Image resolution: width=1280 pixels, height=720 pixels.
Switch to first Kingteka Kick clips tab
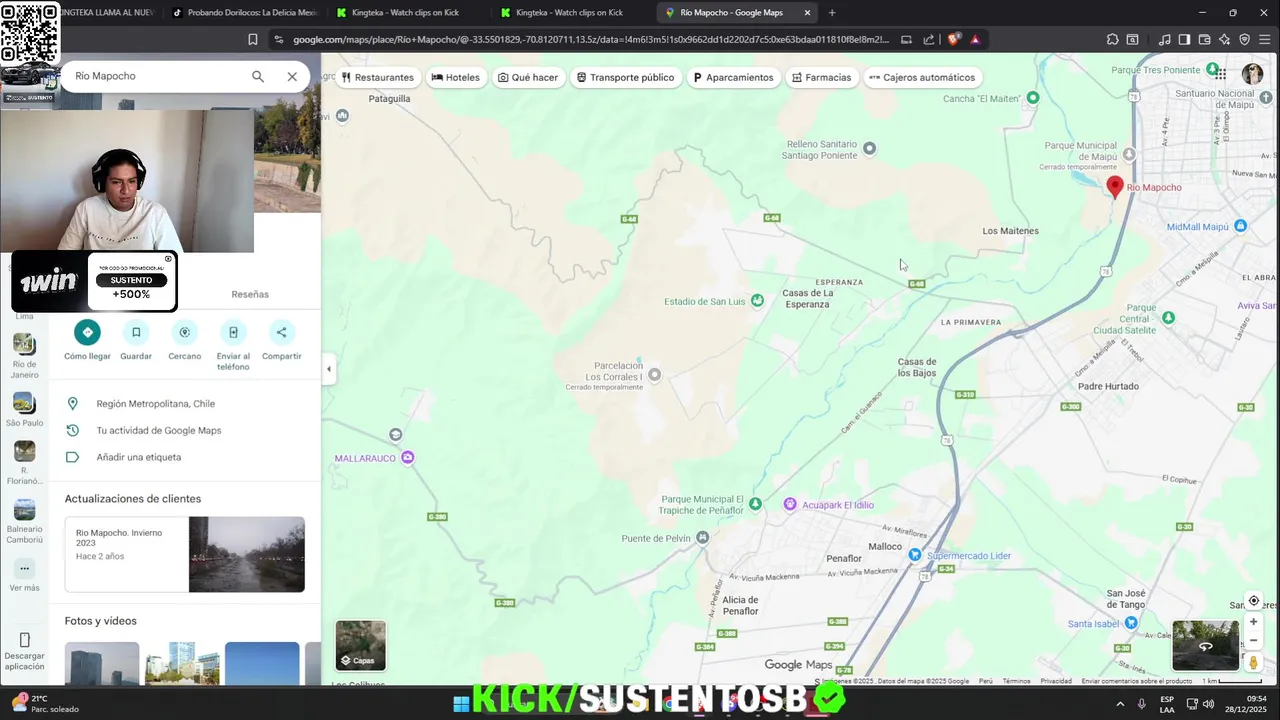coord(406,13)
